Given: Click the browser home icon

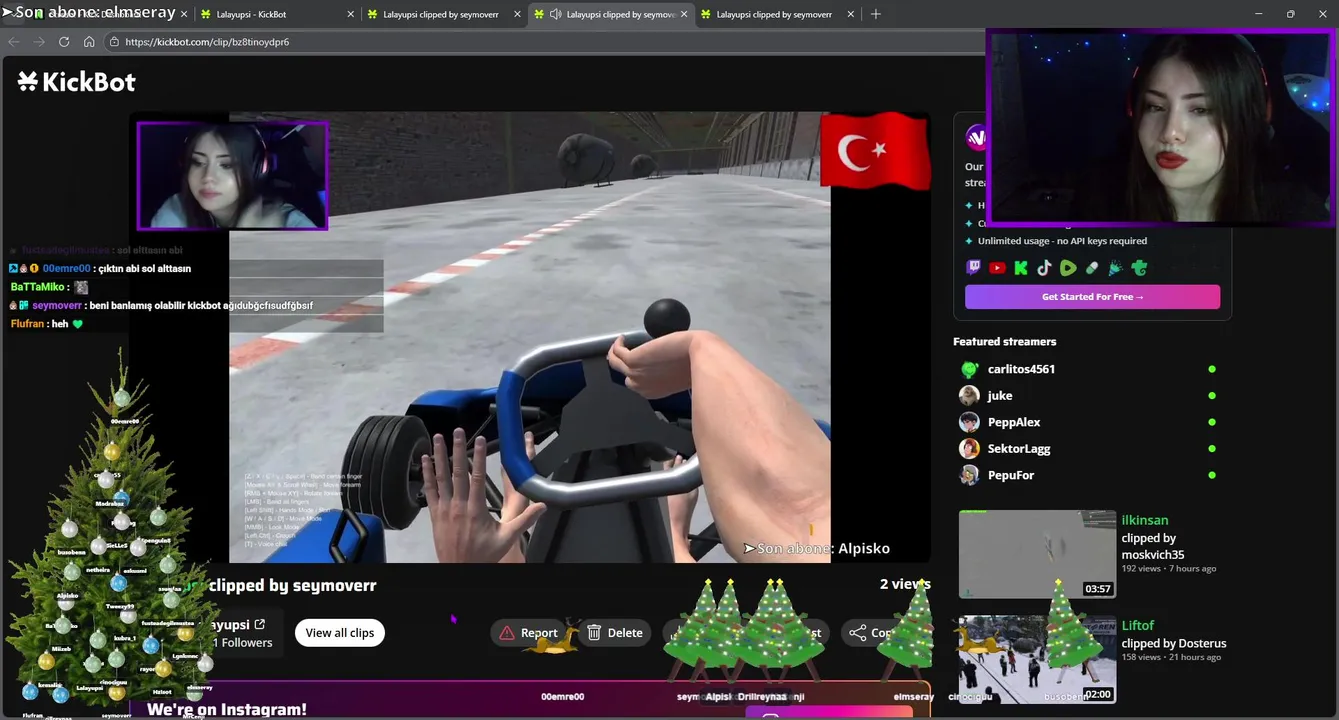Looking at the screenshot, I should 89,42.
